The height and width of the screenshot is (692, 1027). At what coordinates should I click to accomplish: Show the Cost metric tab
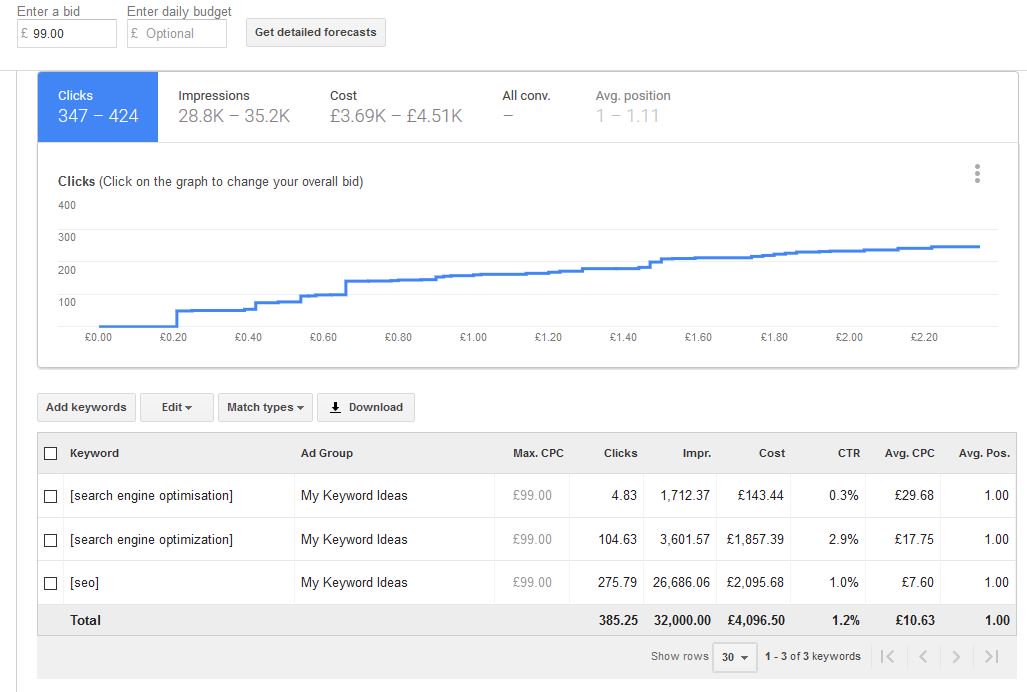(x=396, y=107)
